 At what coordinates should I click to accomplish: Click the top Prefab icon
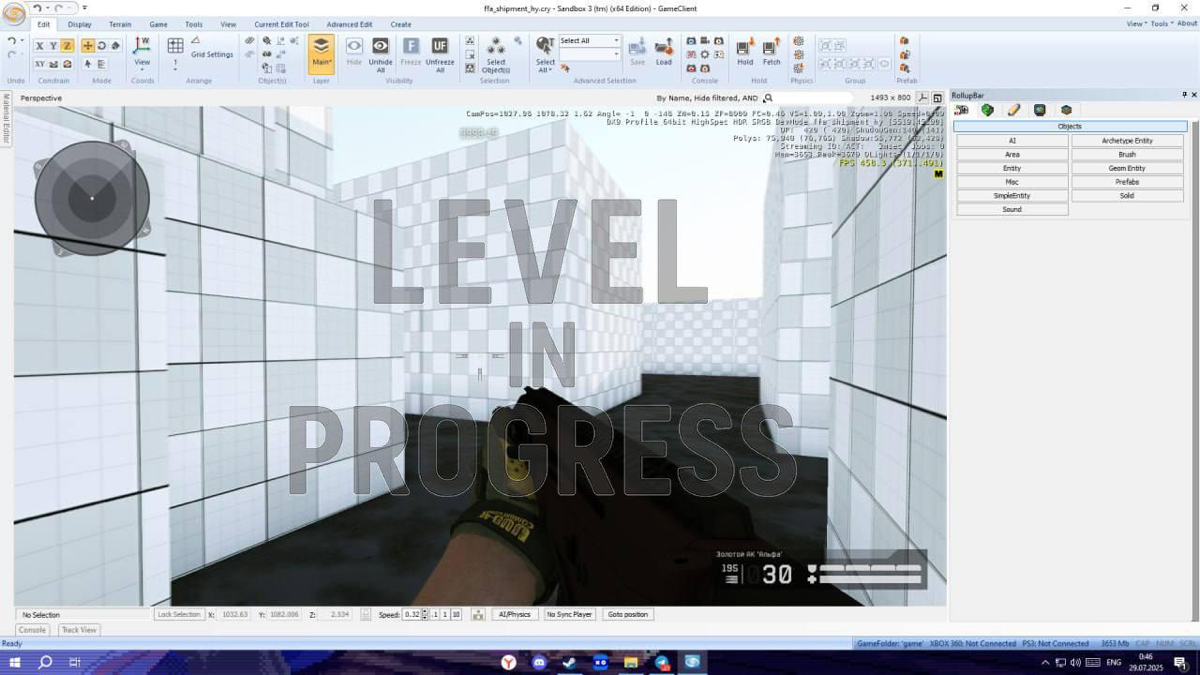click(904, 42)
